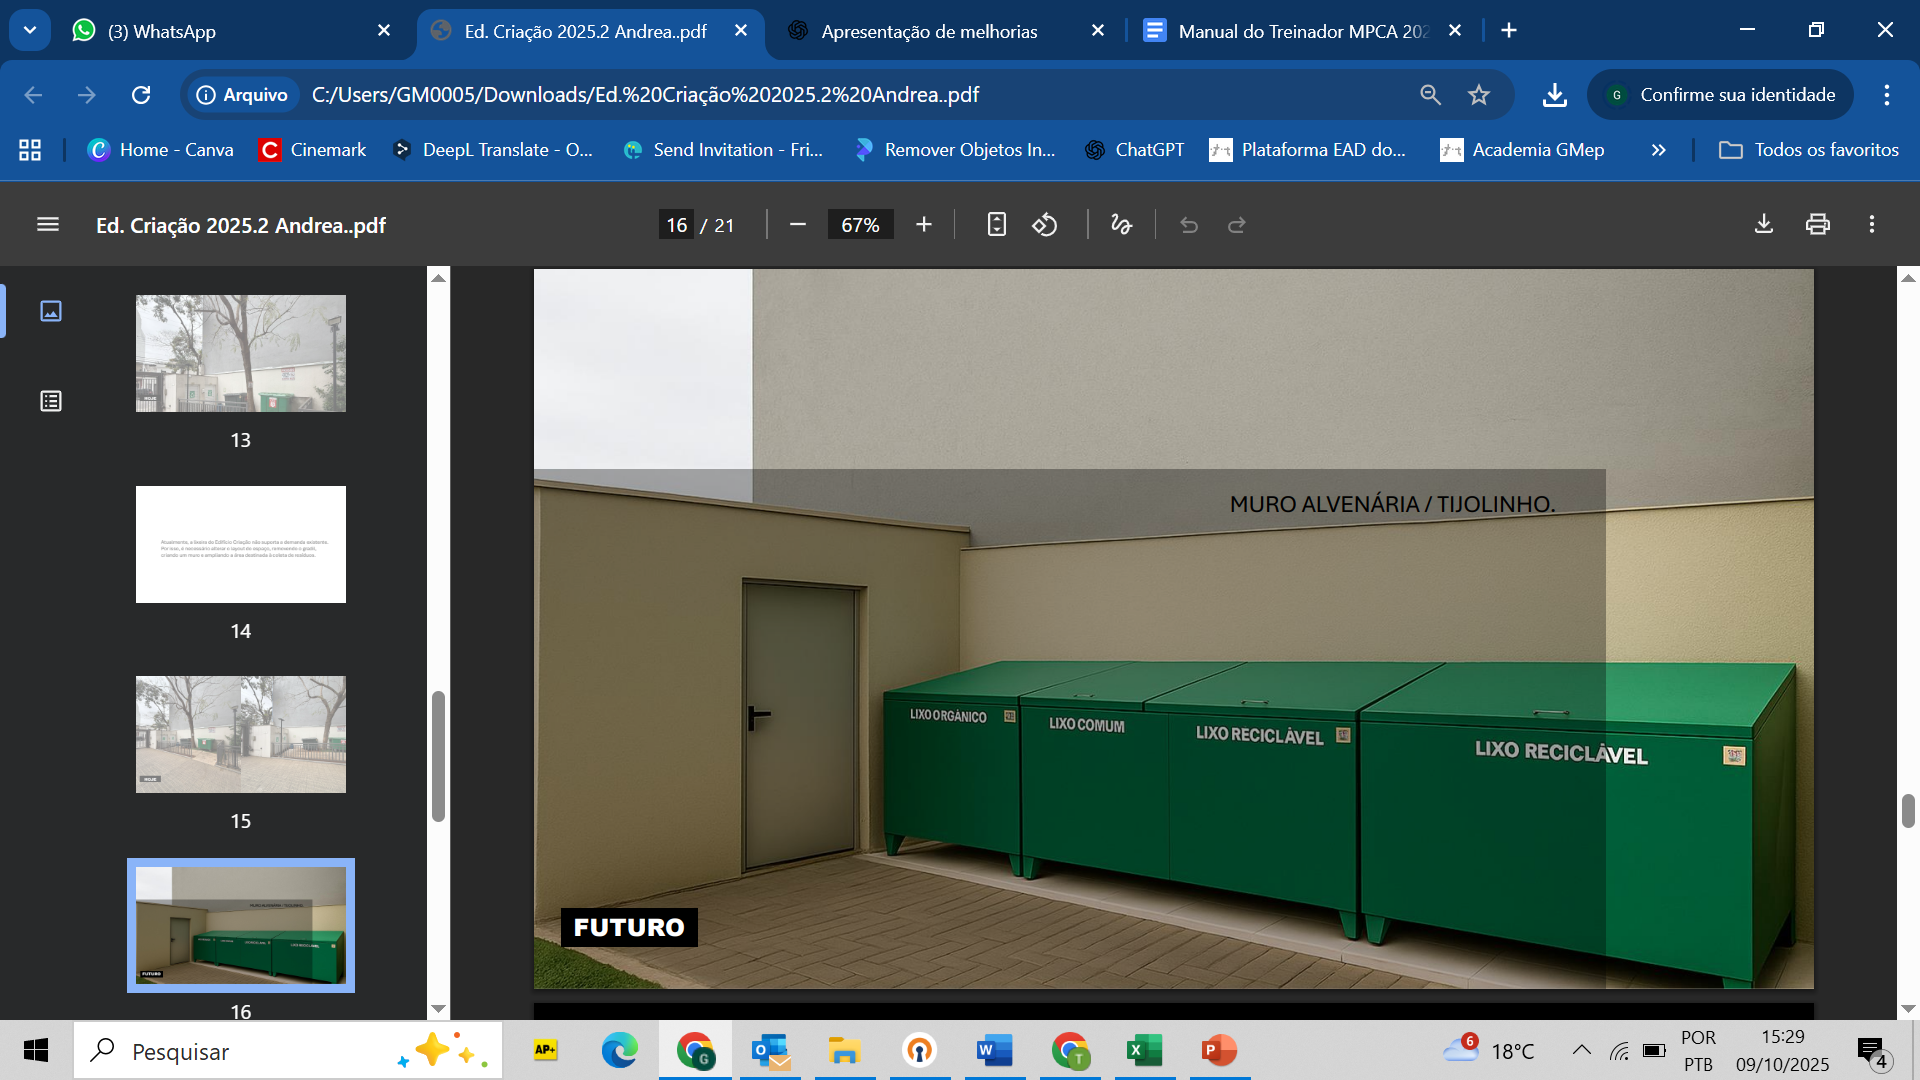
Task: Bookmark this page with the star
Action: (x=1479, y=95)
